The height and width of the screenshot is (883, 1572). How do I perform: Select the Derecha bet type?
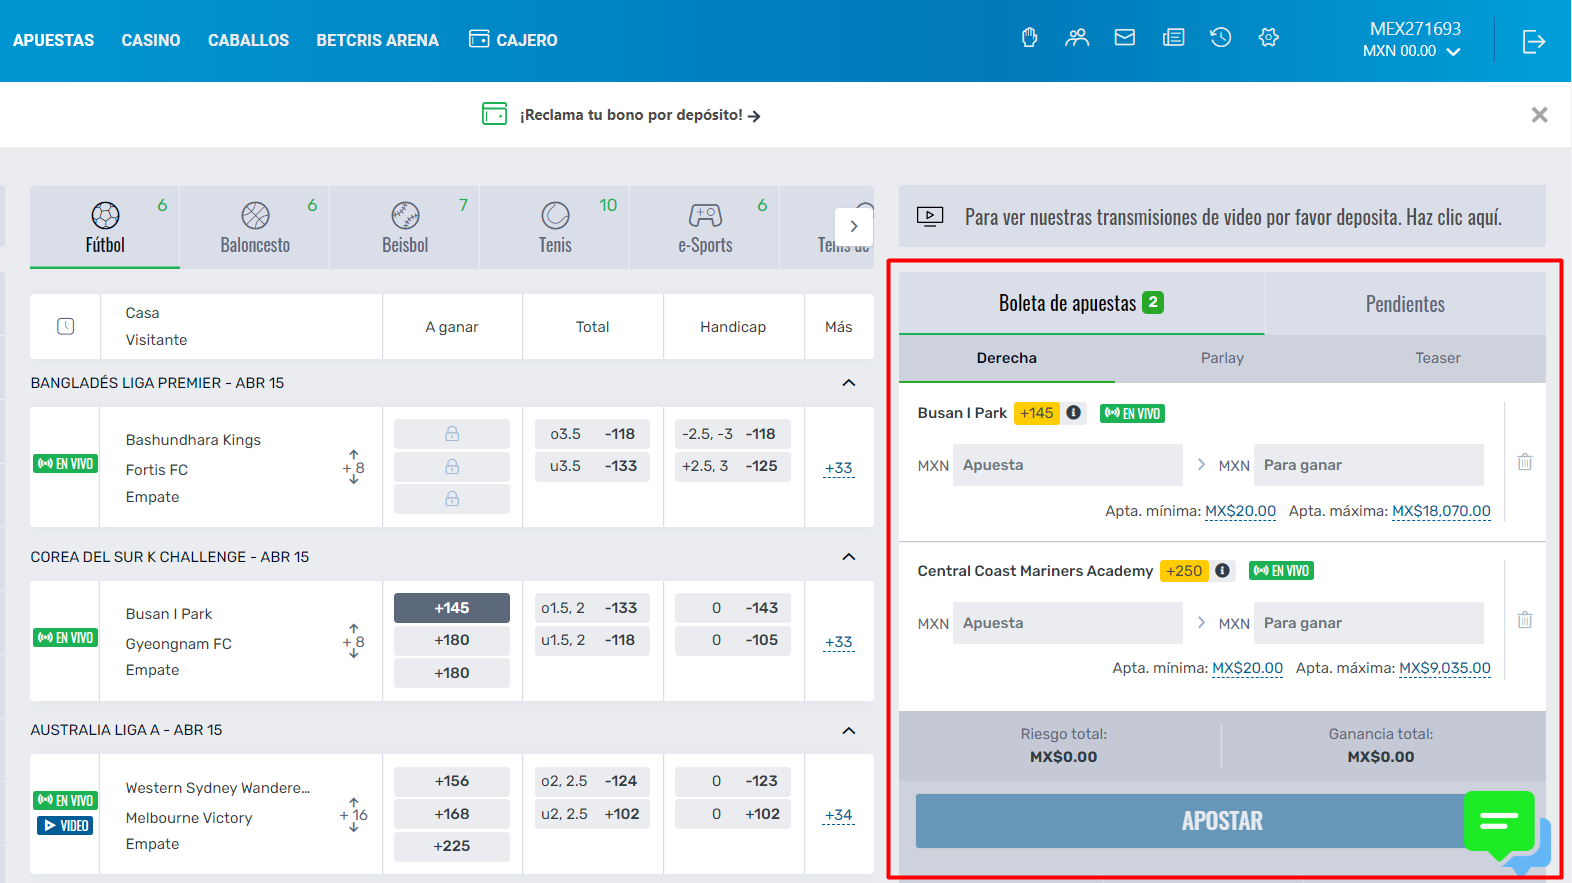point(1006,358)
